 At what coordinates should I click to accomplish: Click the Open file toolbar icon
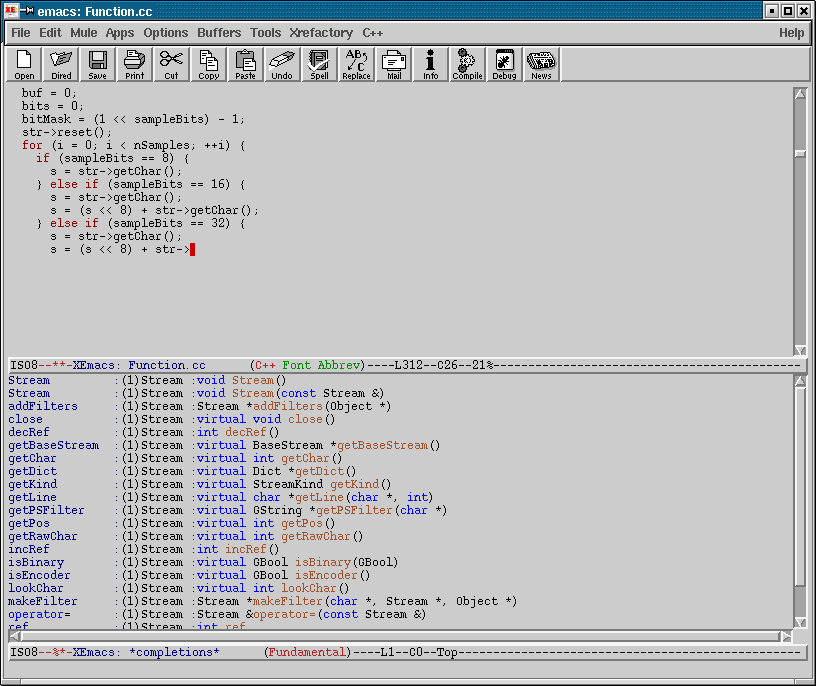(x=24, y=65)
